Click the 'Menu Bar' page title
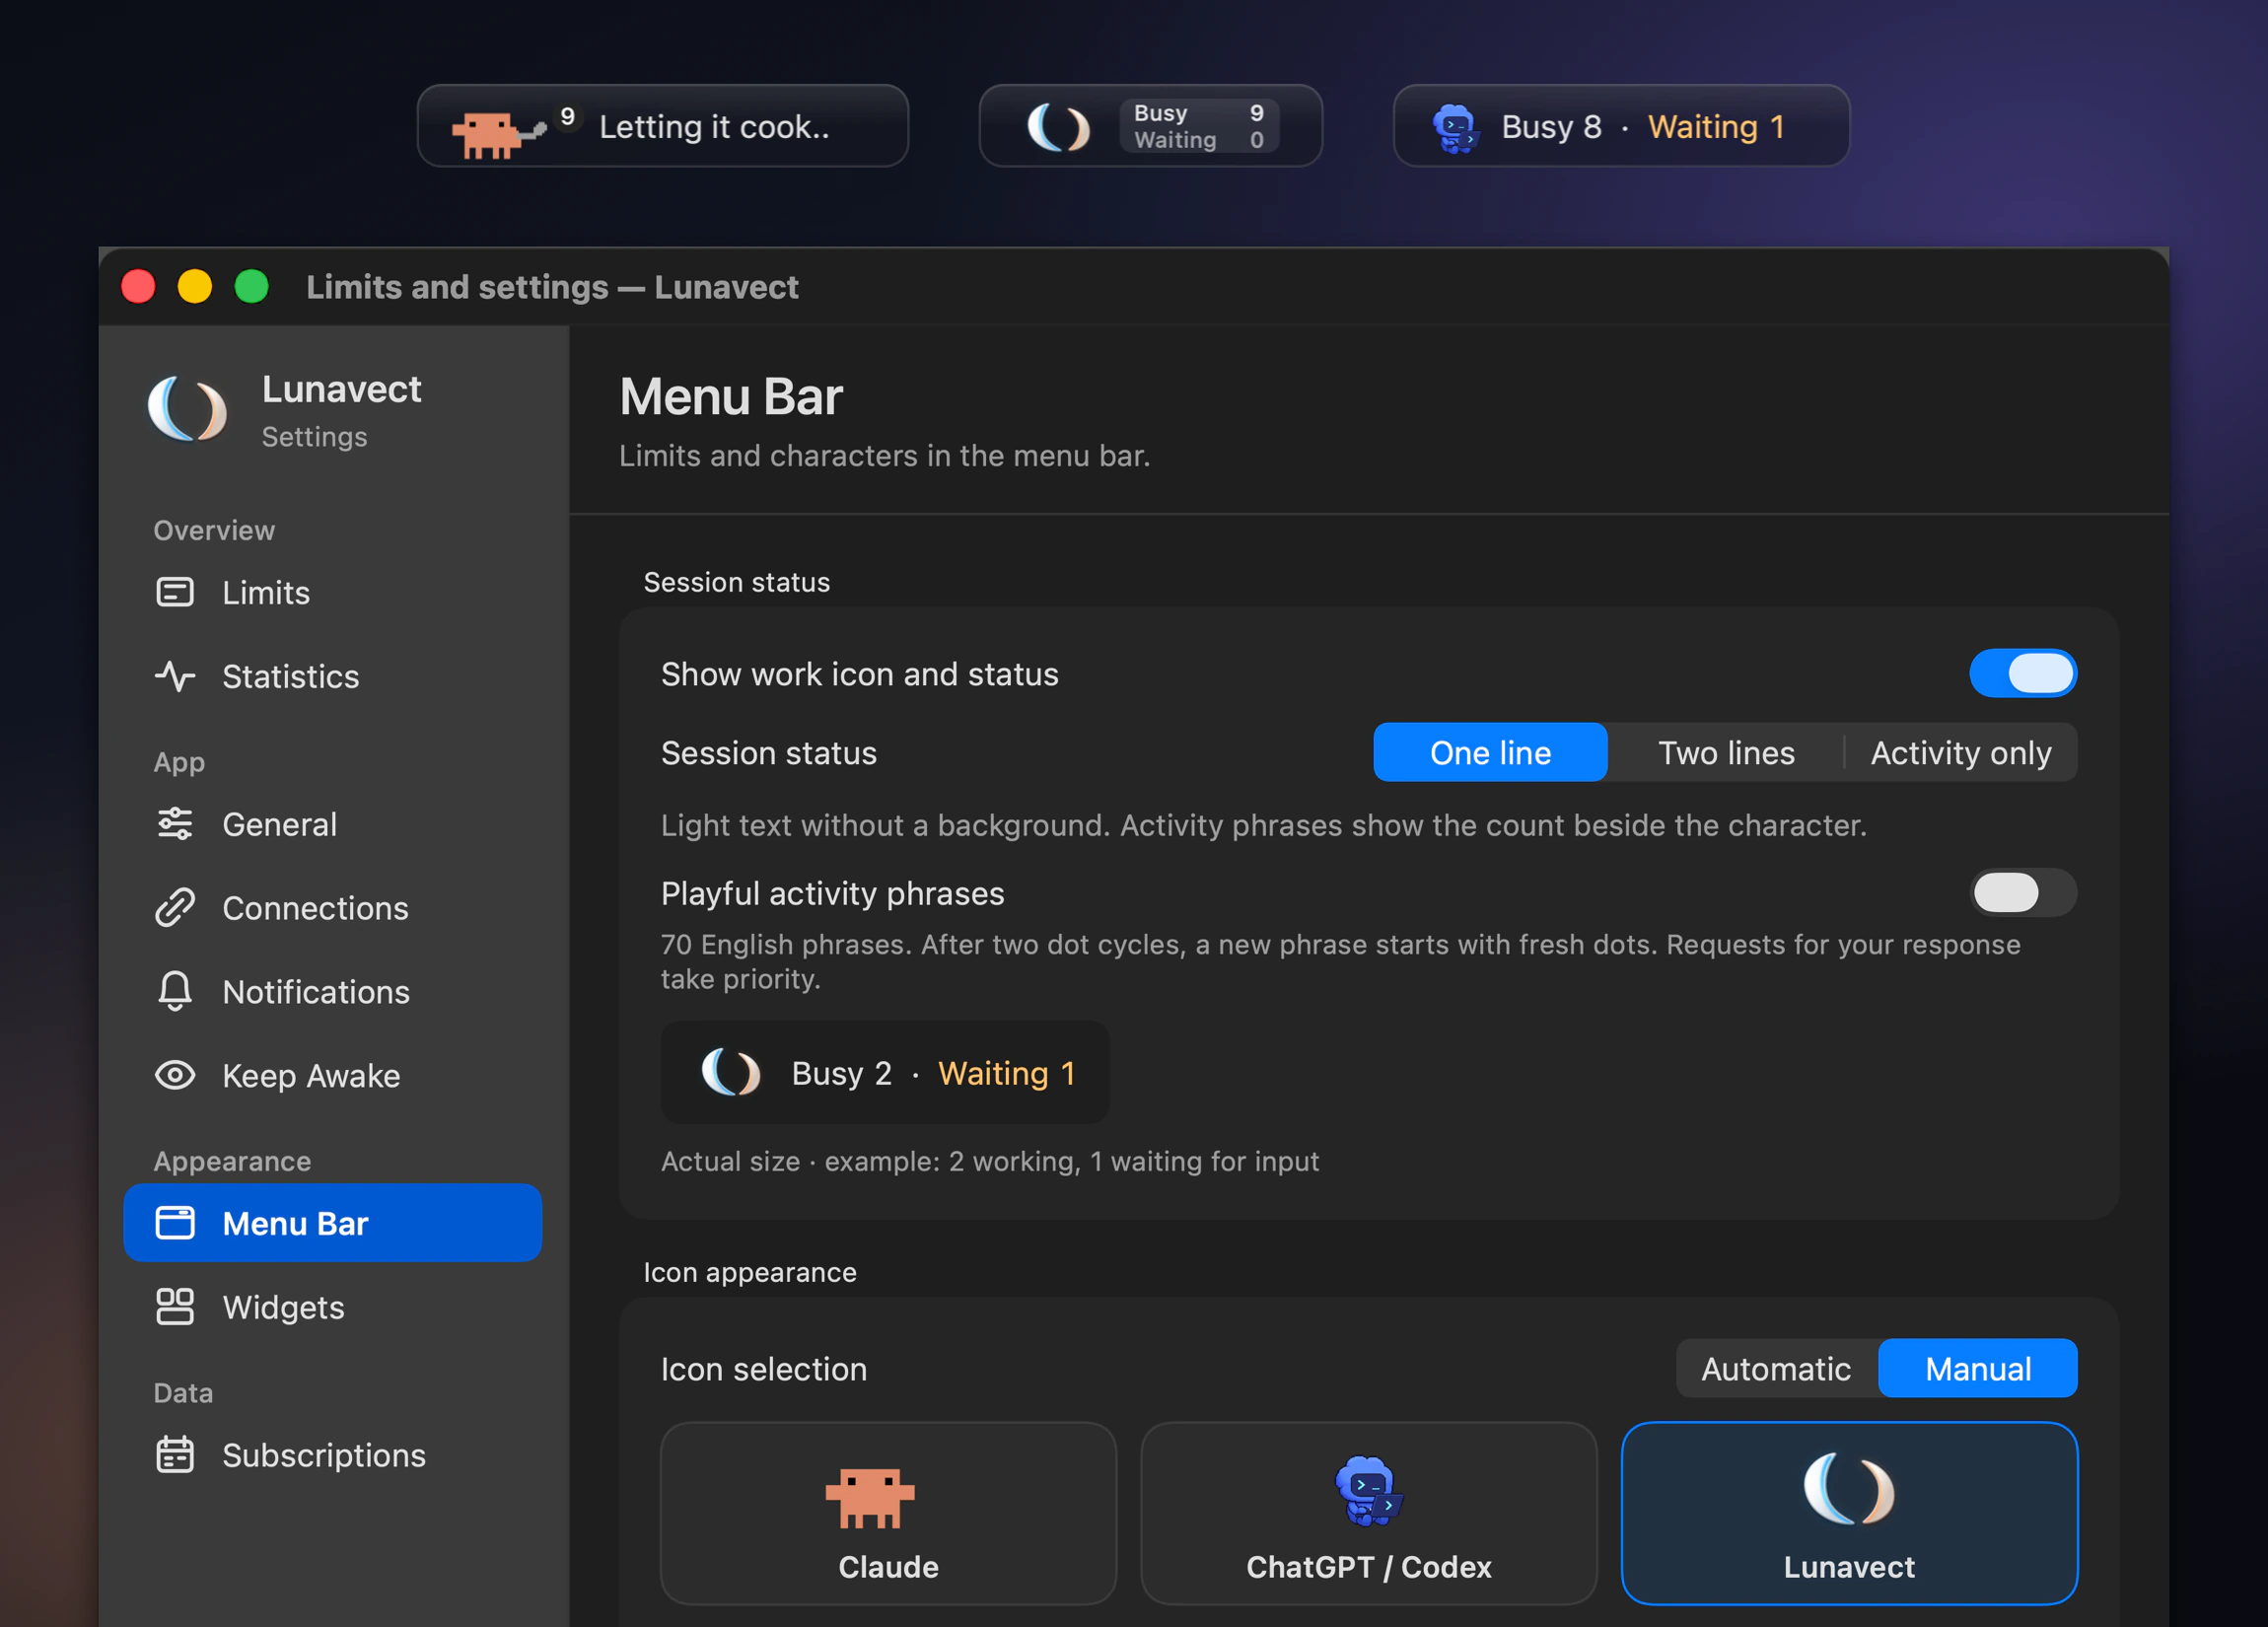The image size is (2268, 1627). tap(730, 396)
